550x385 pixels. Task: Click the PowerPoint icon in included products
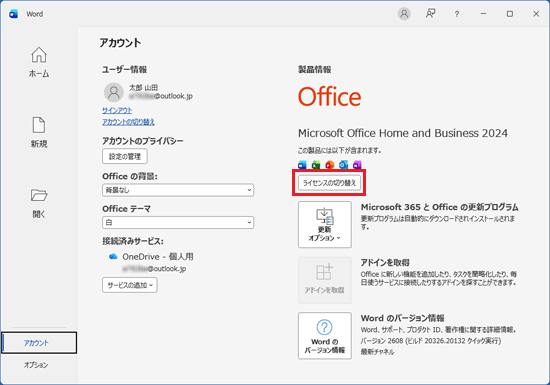[x=330, y=164]
